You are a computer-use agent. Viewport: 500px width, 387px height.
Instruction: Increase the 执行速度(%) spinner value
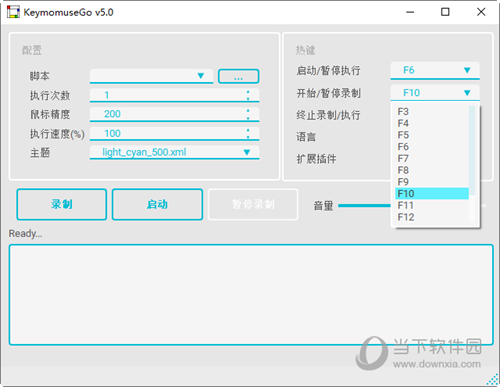click(x=248, y=130)
